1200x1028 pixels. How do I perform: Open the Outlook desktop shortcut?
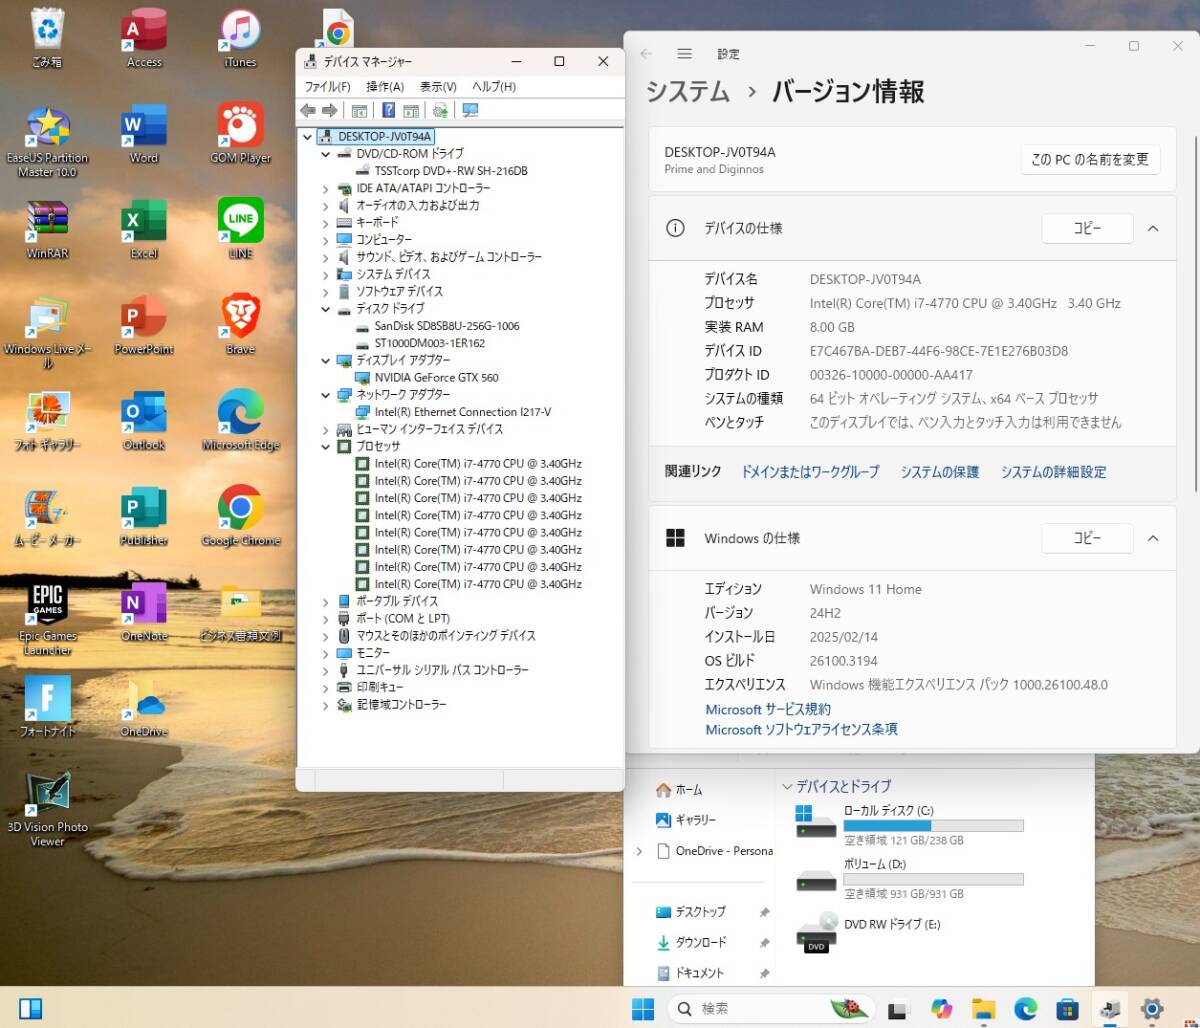pos(144,422)
